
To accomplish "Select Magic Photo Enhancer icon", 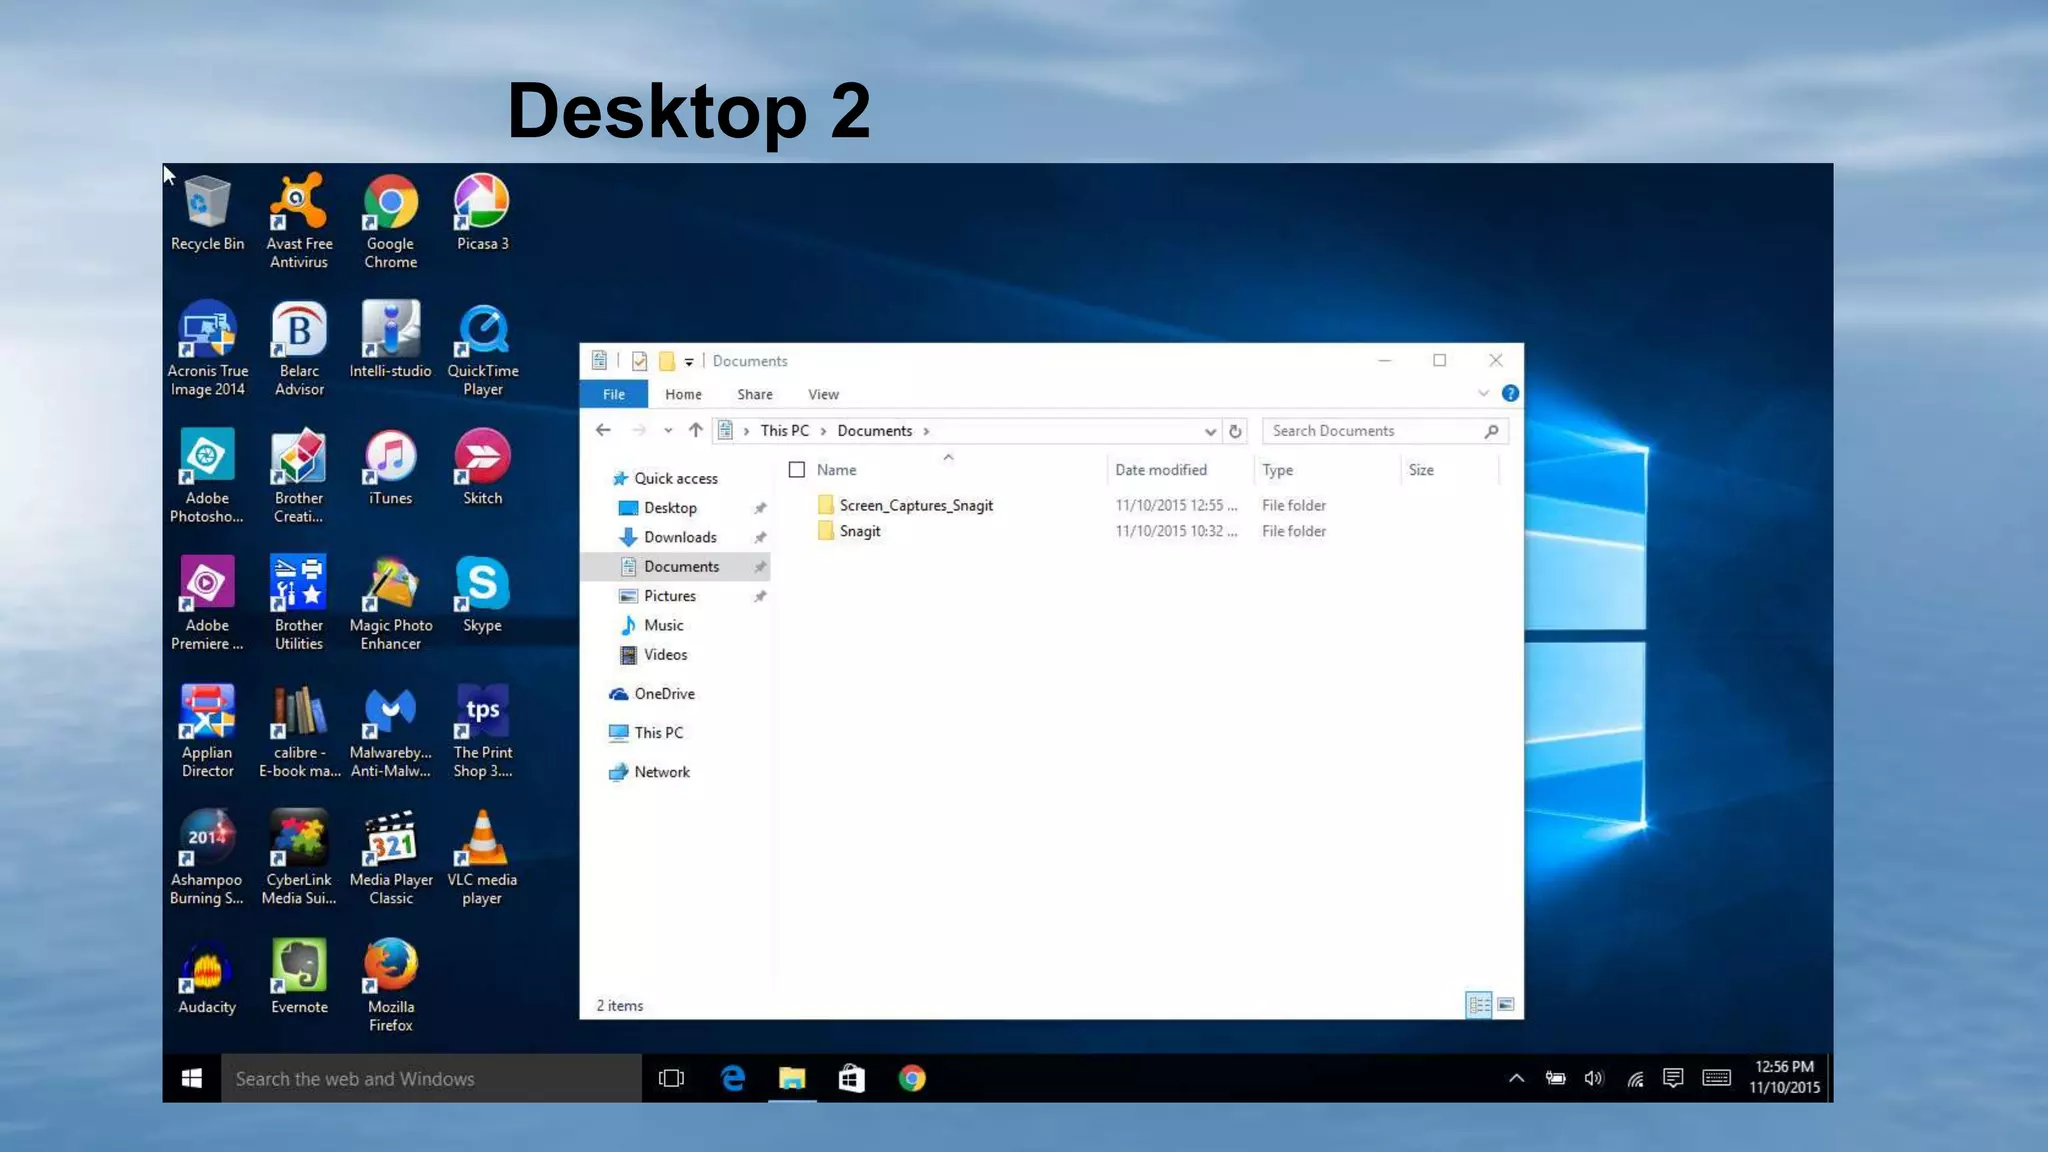I will coord(390,603).
